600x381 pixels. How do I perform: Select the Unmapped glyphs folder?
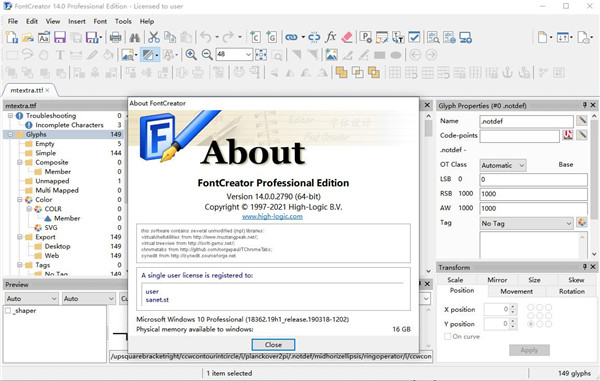(52, 181)
